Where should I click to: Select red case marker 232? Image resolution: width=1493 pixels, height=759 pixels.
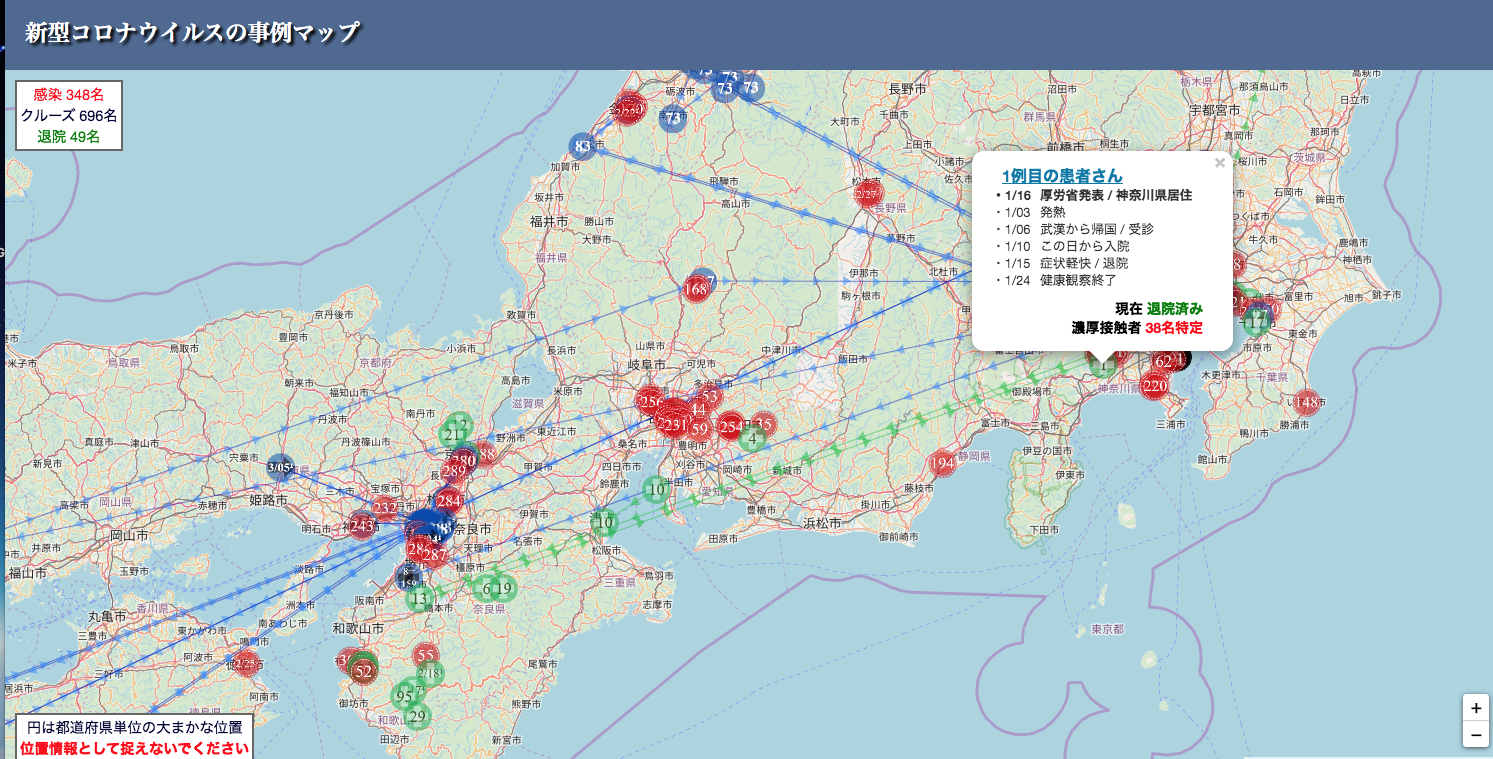[385, 509]
